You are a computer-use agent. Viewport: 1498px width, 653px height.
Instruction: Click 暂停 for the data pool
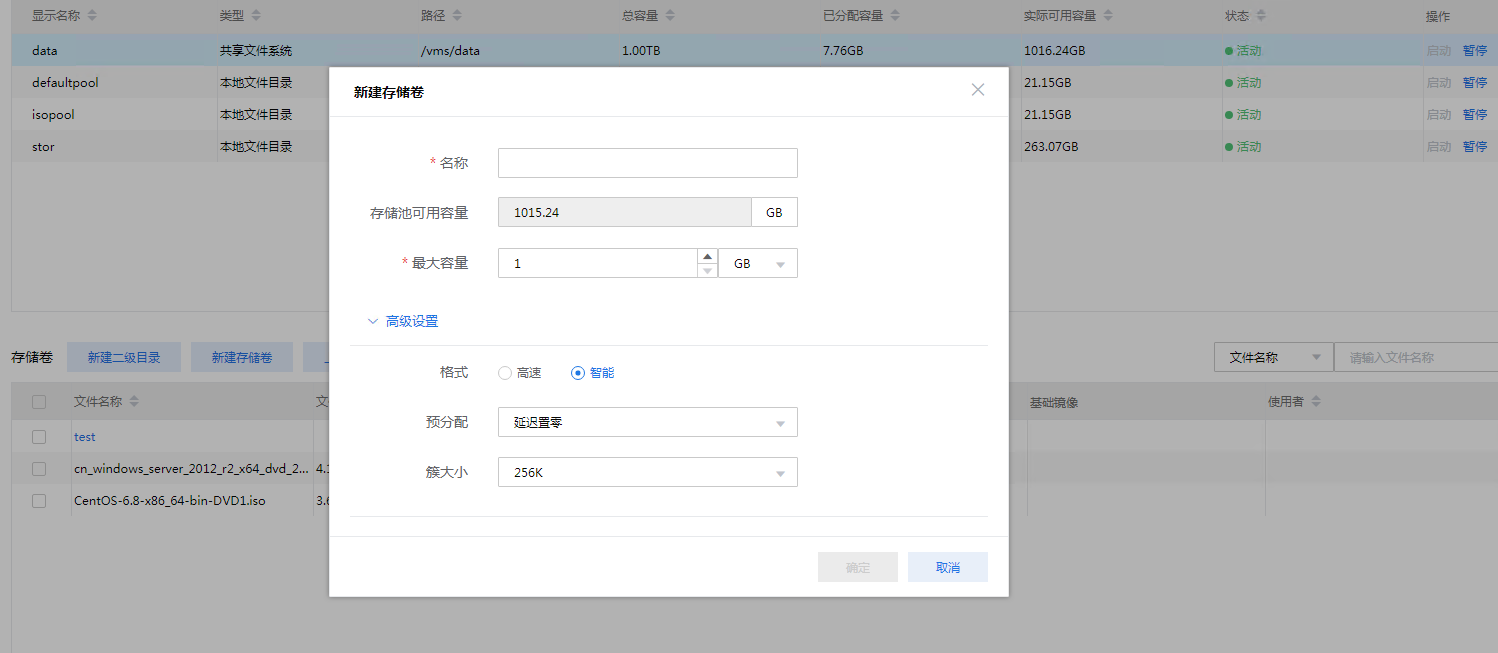tap(1474, 50)
